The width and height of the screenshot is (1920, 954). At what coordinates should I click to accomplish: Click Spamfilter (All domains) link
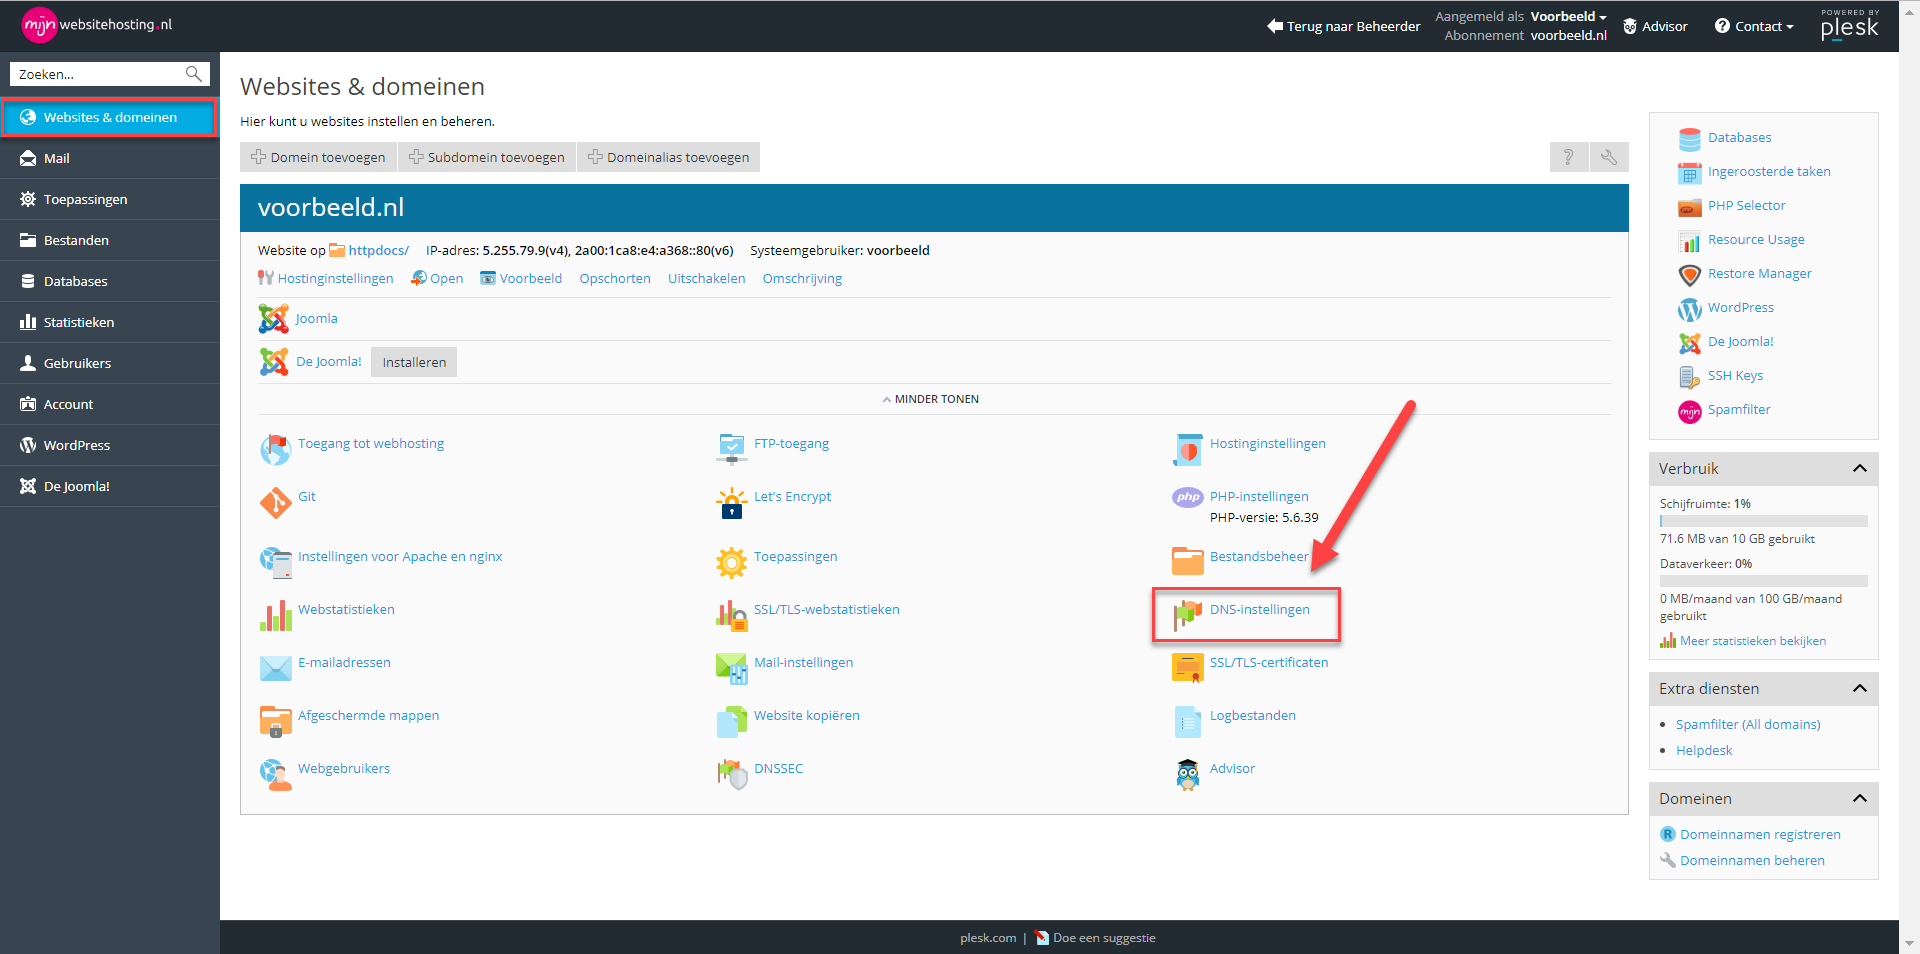(1748, 724)
